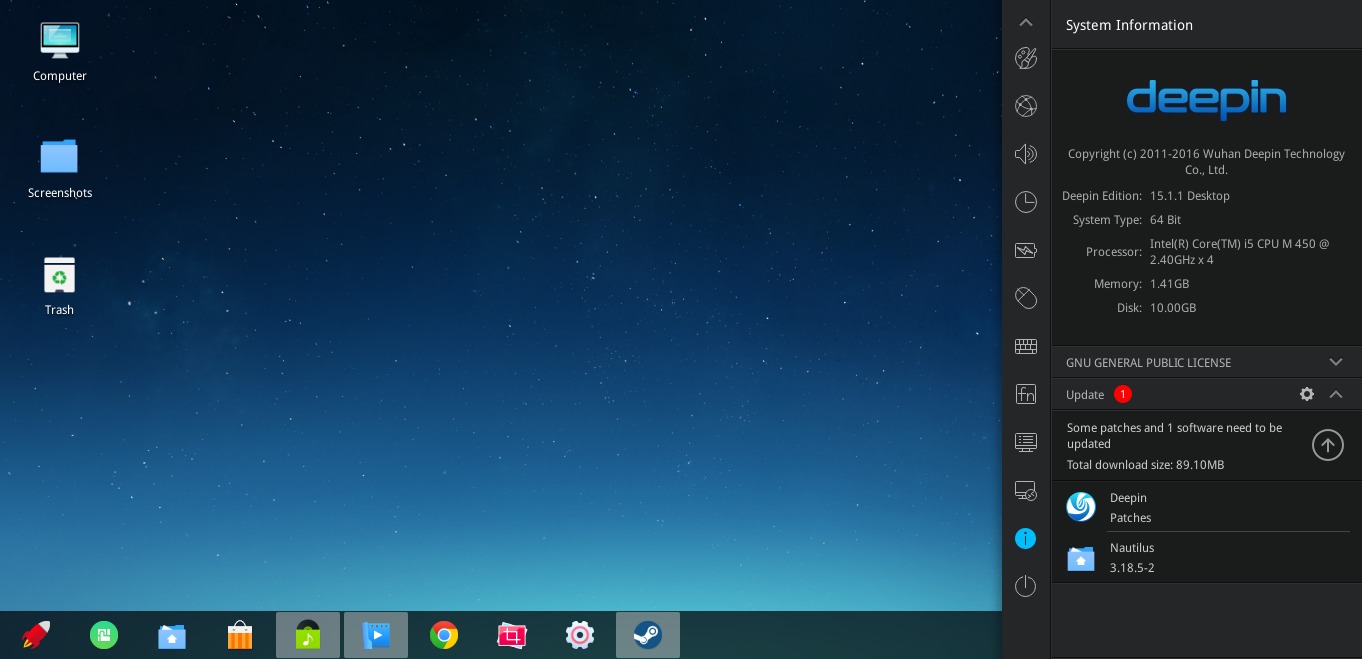Select the blue System Information icon
This screenshot has width=1362, height=659.
click(1025, 538)
